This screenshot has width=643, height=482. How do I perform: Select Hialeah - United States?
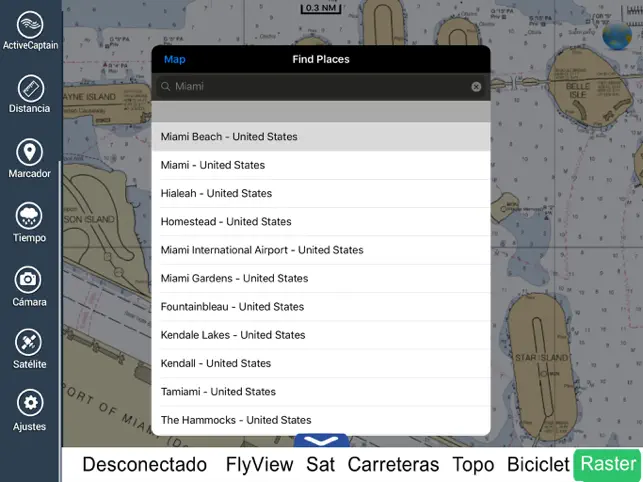pyautogui.click(x=321, y=193)
